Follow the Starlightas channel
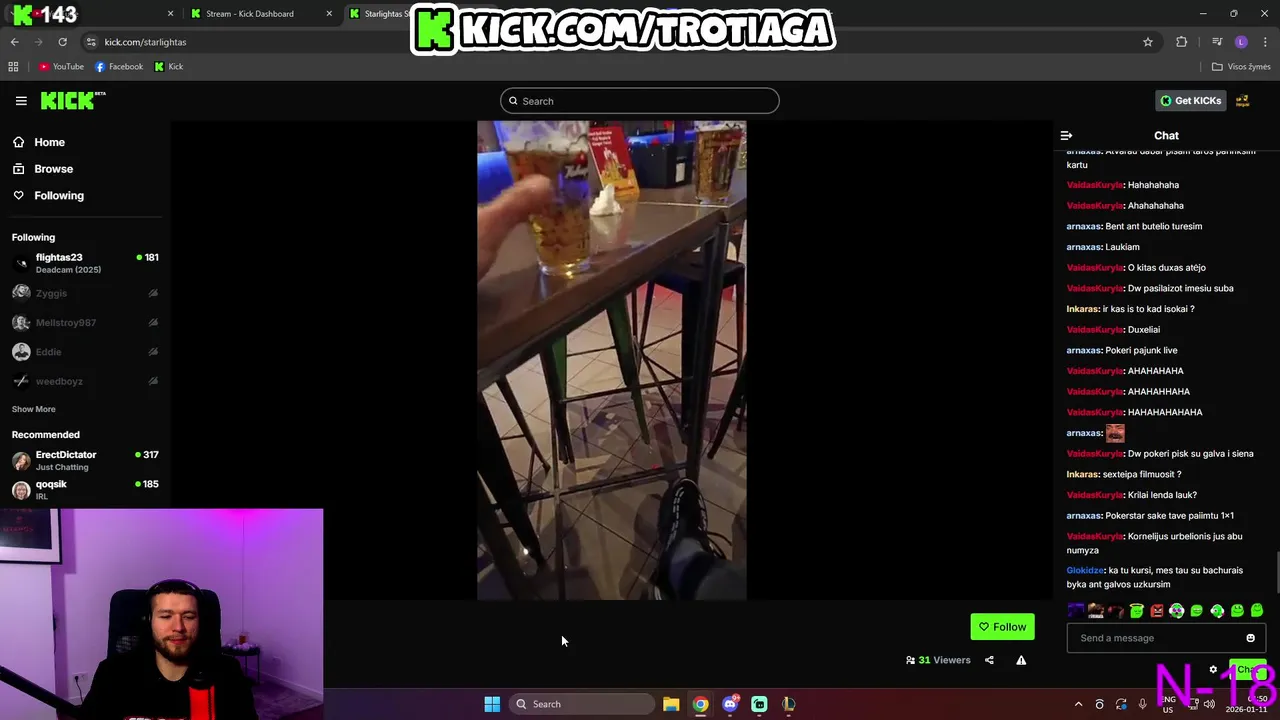The height and width of the screenshot is (720, 1280). (1002, 627)
